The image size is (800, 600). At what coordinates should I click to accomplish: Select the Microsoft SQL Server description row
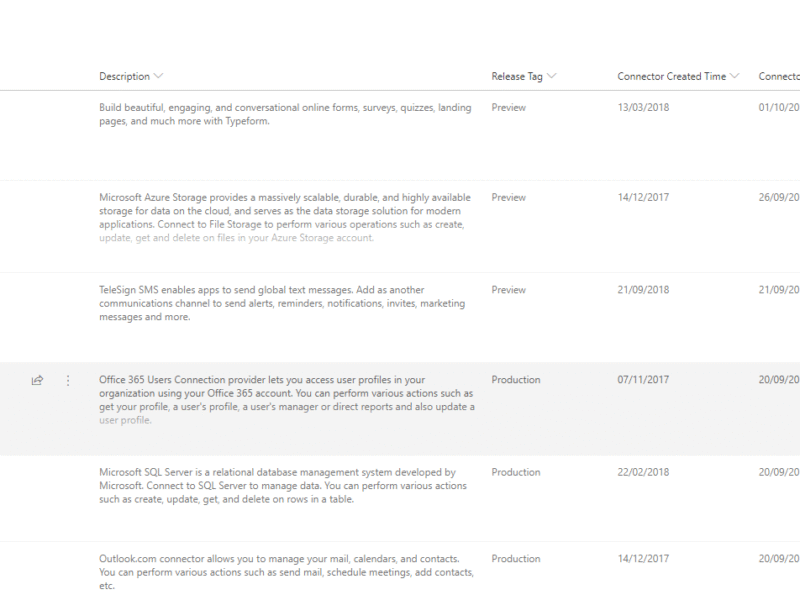point(283,486)
